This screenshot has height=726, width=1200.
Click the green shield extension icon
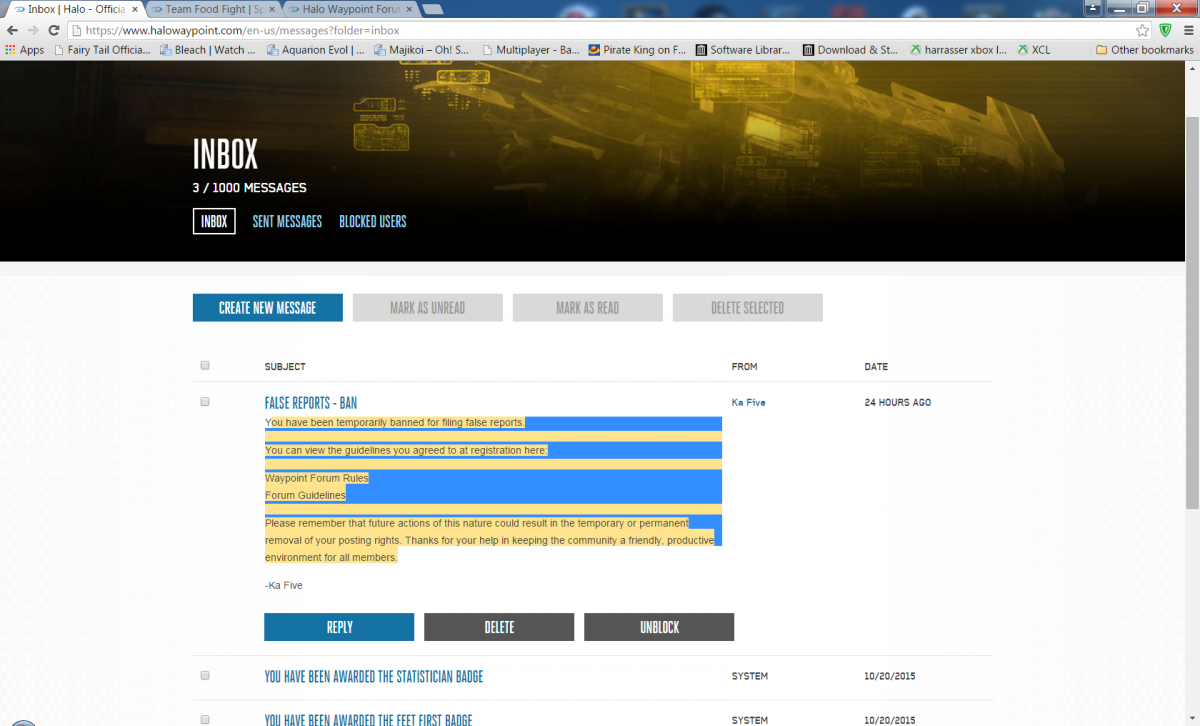click(1165, 30)
